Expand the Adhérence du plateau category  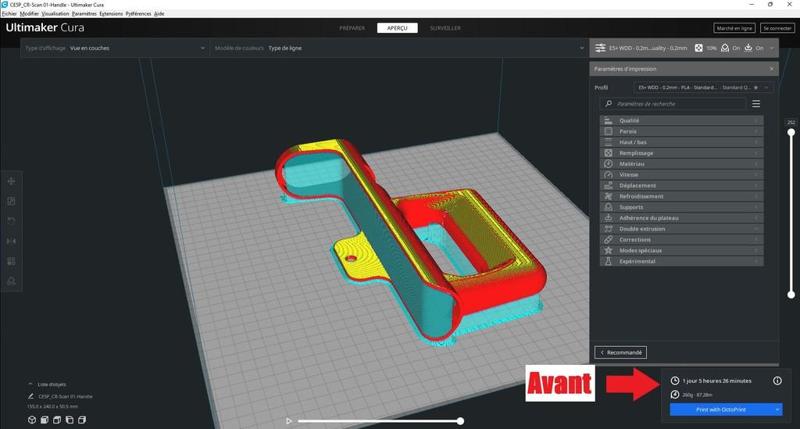pyautogui.click(x=682, y=218)
